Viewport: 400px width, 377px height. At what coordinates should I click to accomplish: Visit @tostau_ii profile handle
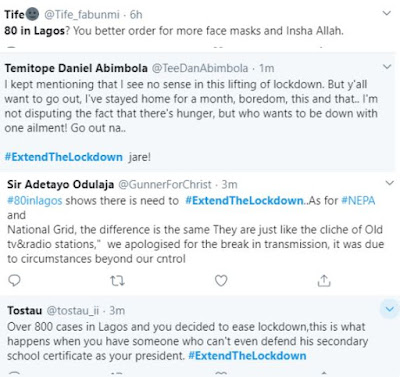pyautogui.click(x=73, y=311)
